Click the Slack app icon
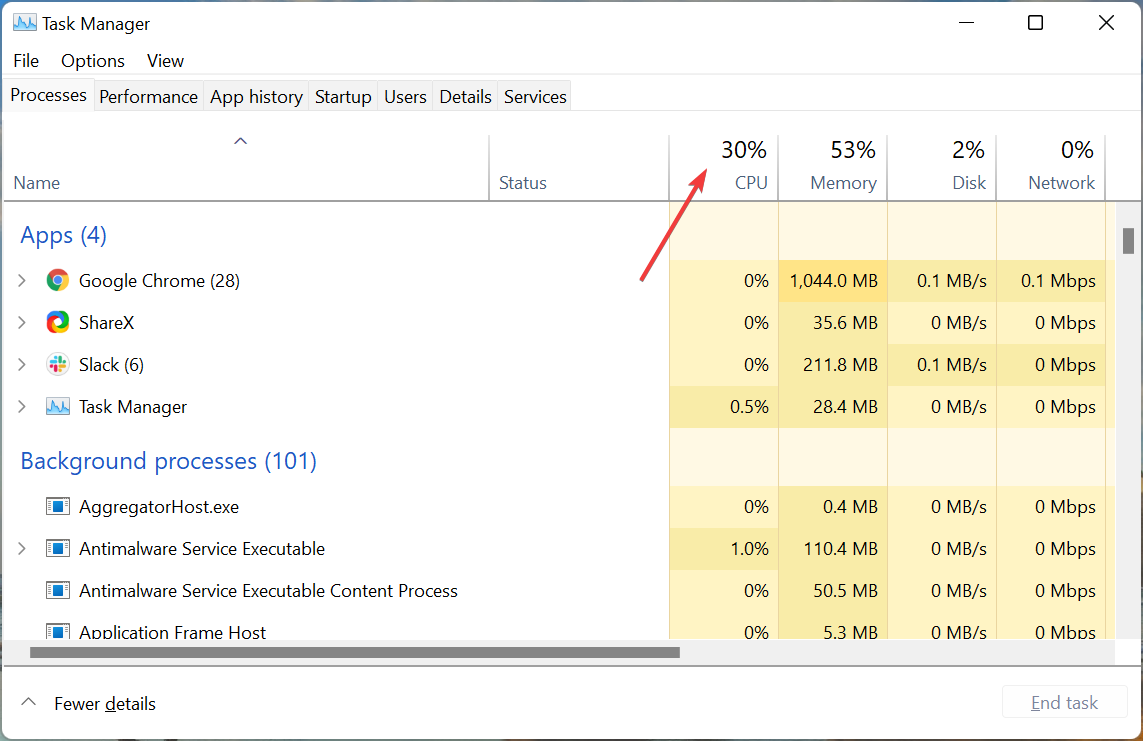The image size is (1143, 741). [x=58, y=364]
